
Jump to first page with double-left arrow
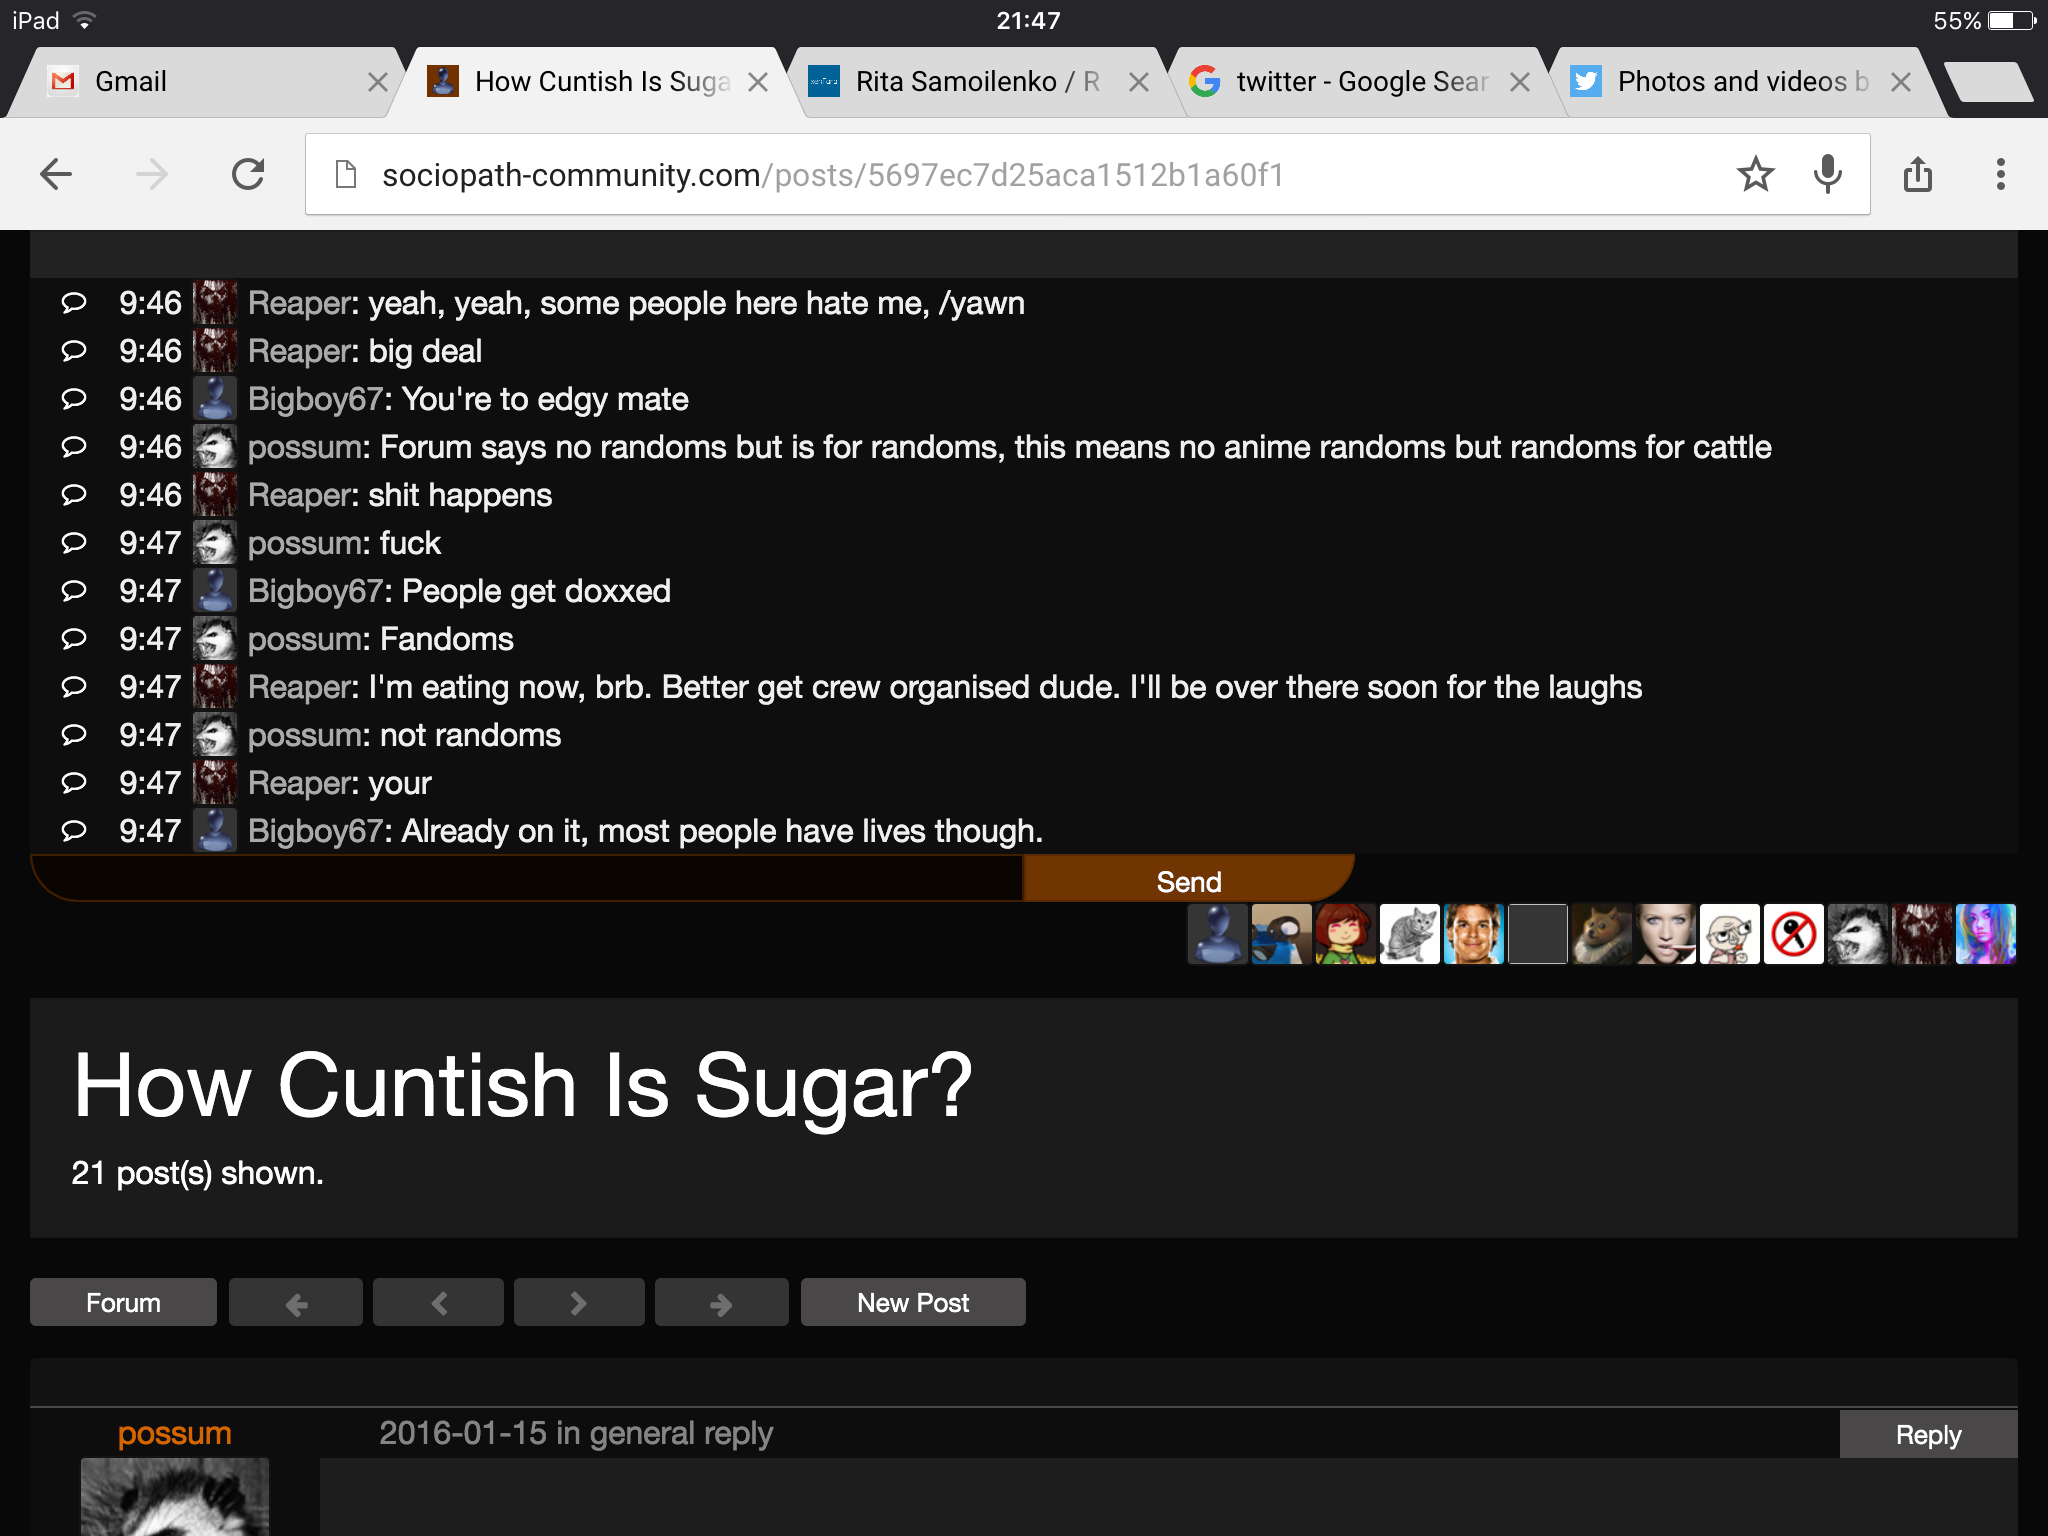tap(296, 1302)
